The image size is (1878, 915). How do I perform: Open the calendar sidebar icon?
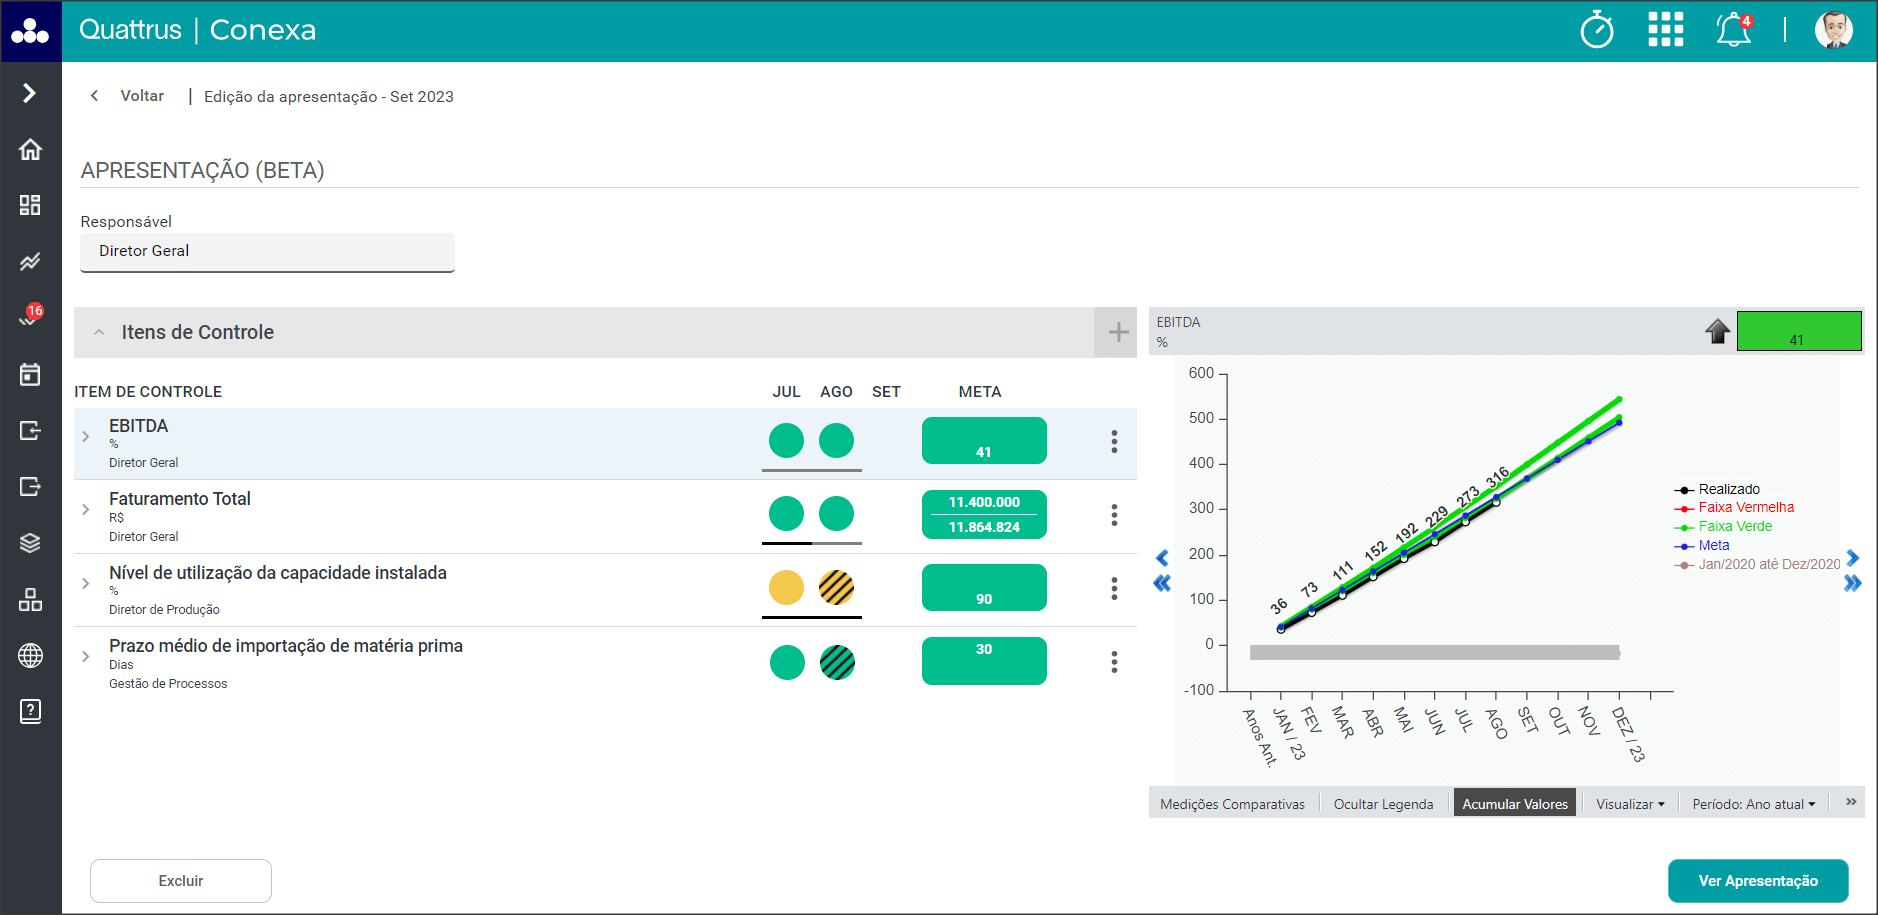(x=30, y=375)
